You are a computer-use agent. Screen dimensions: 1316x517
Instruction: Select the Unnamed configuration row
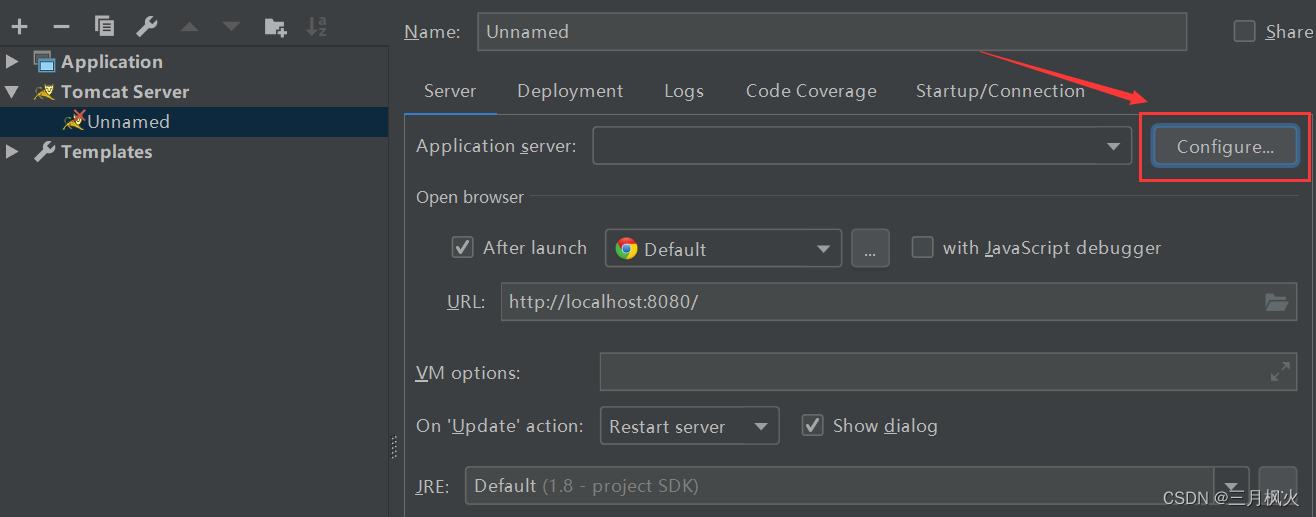(x=194, y=121)
